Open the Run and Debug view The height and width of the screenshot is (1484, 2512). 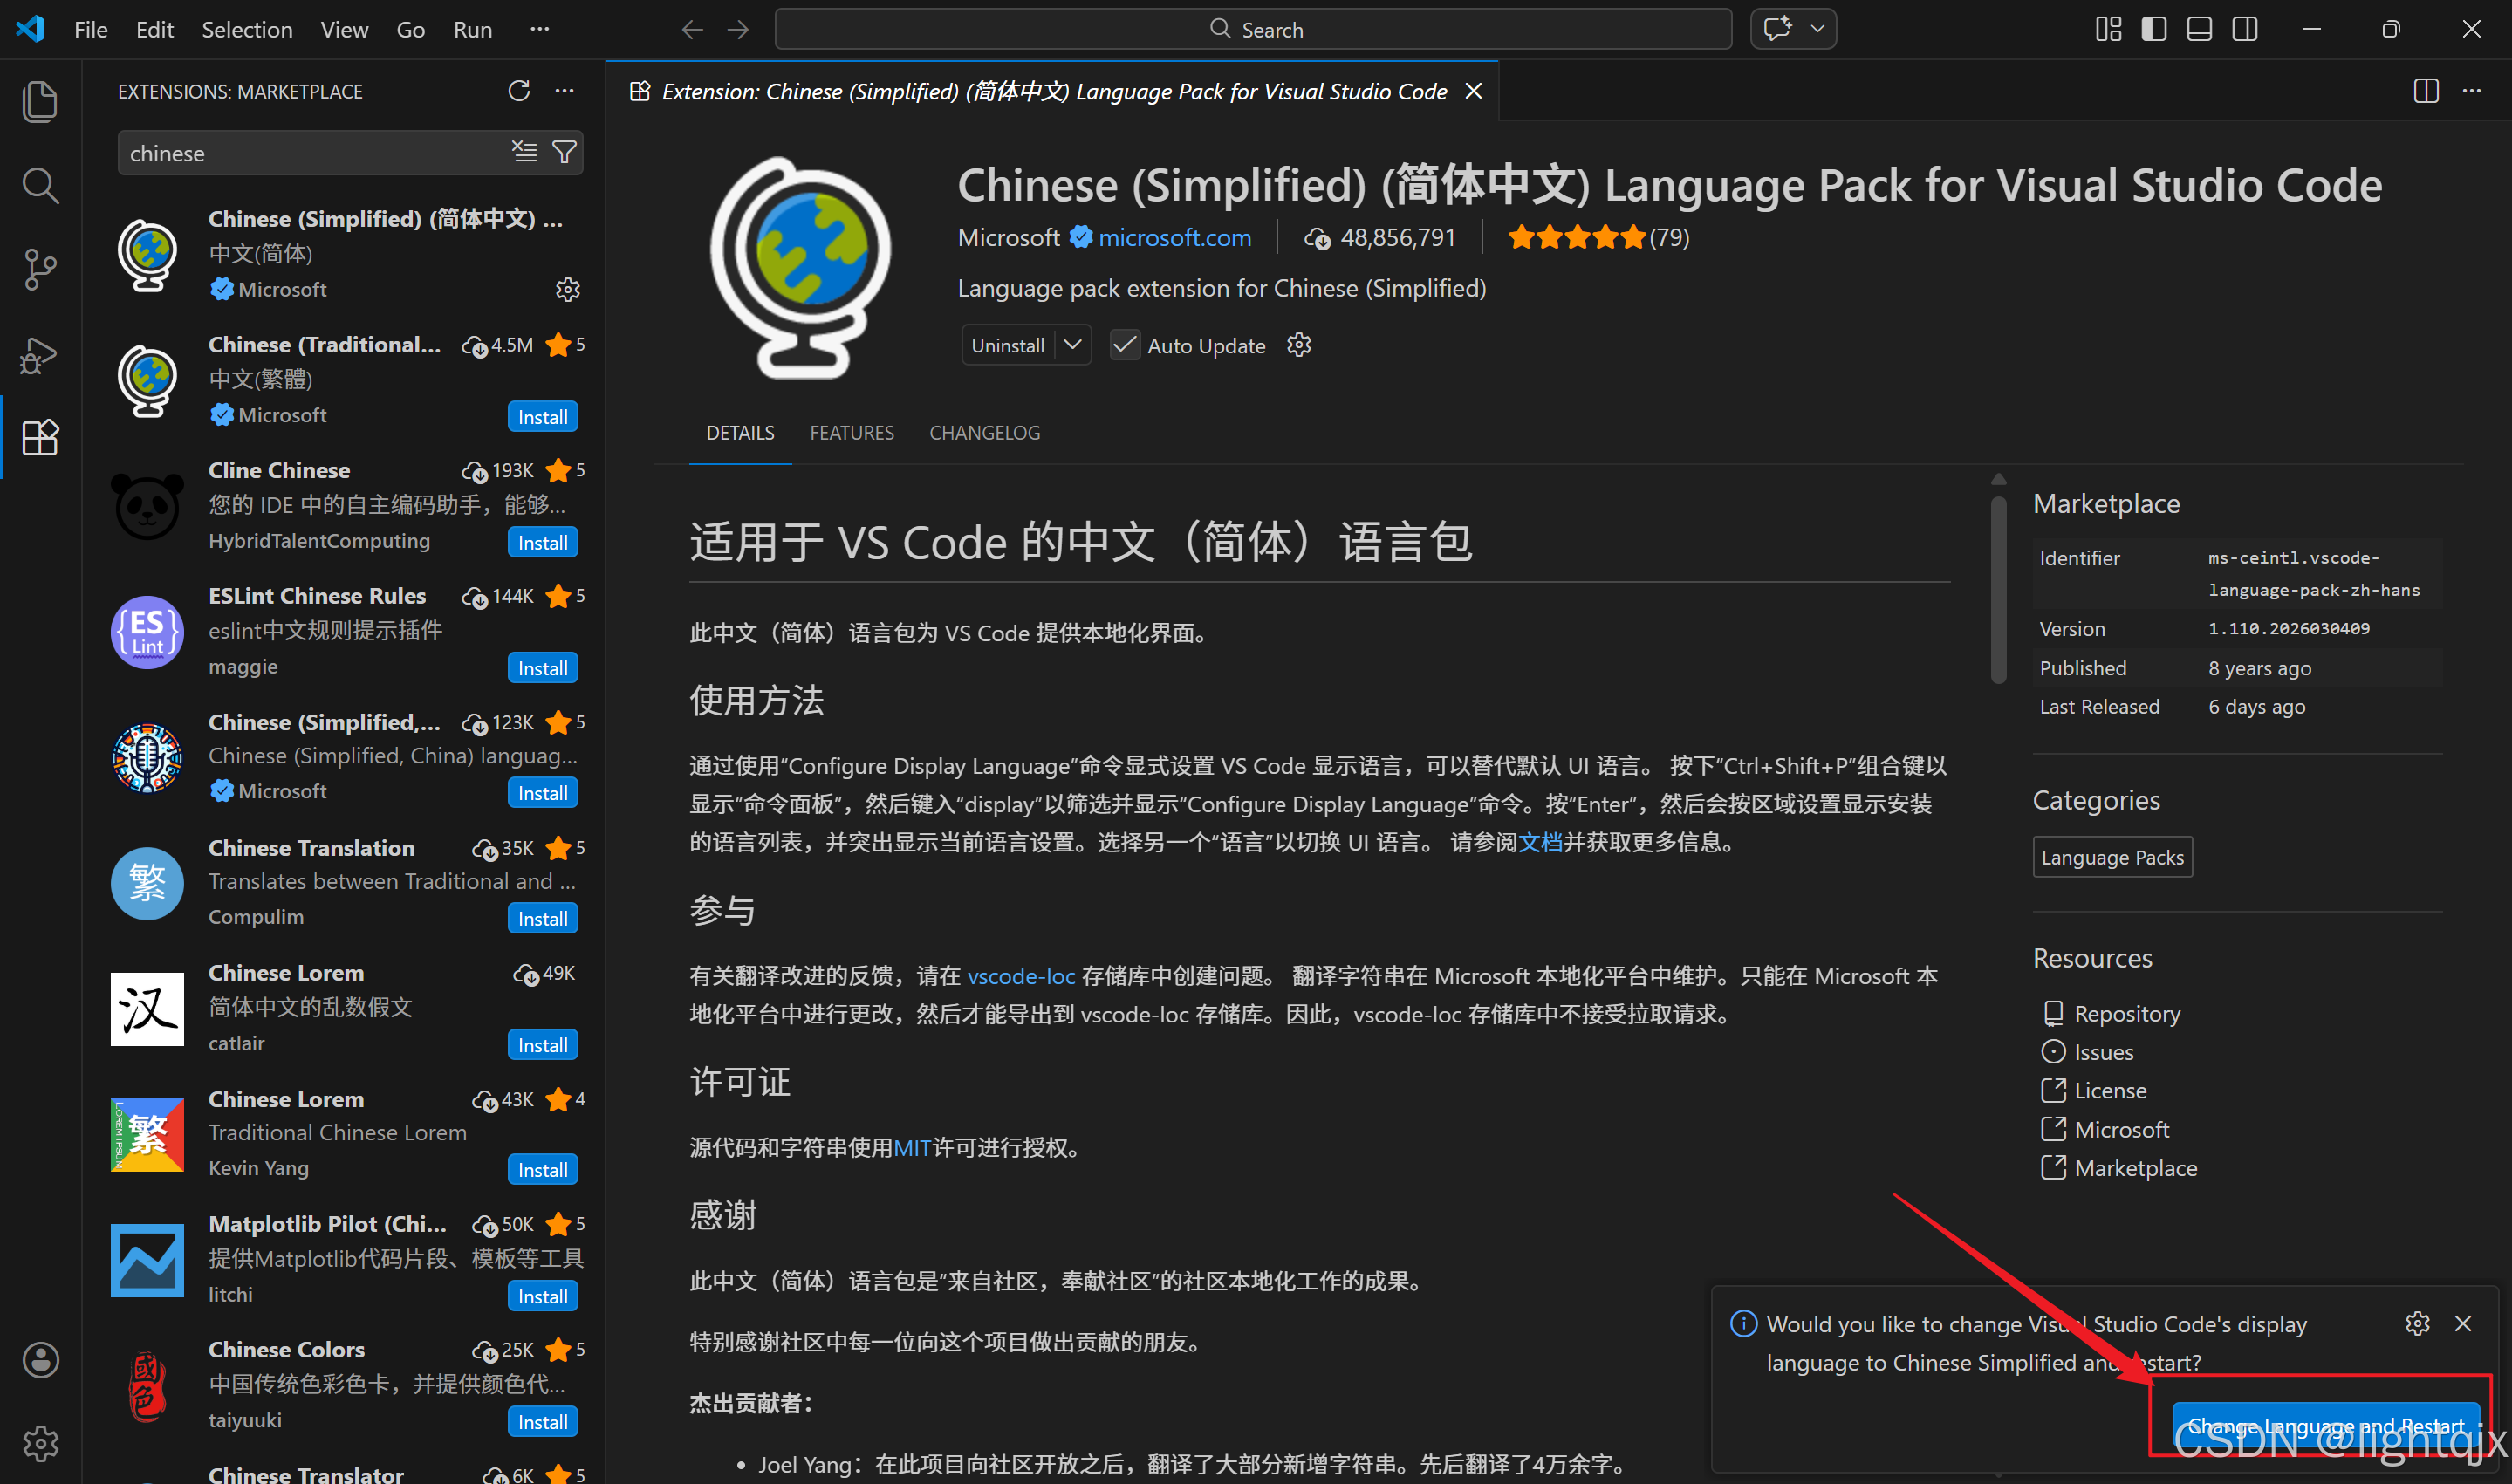pyautogui.click(x=40, y=355)
